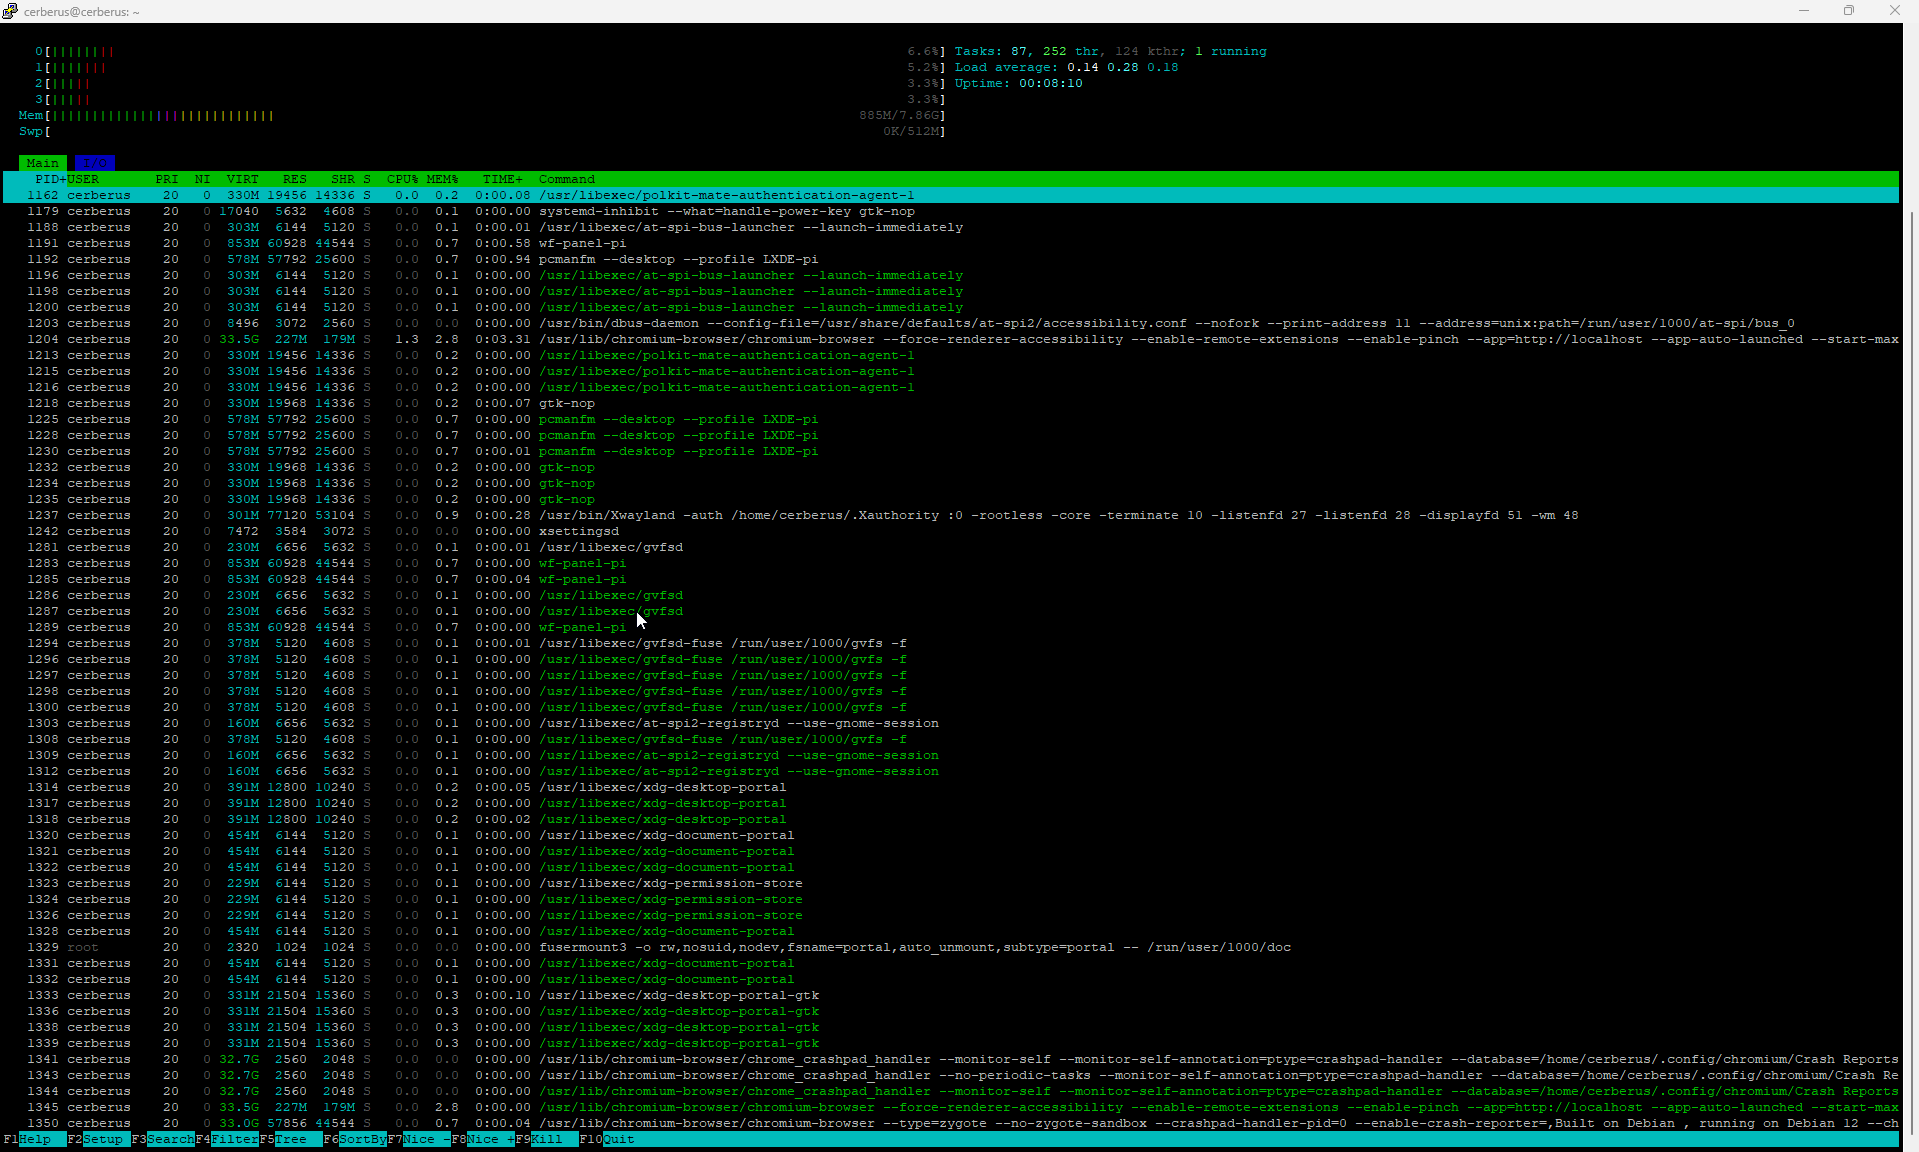
Task: Sort by the Command column header
Action: [x=567, y=179]
